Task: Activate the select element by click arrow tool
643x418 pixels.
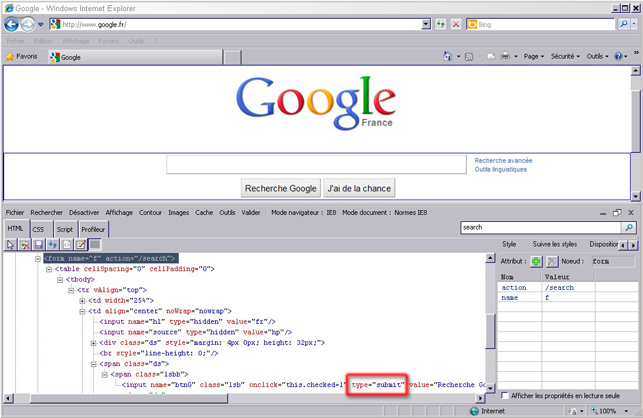Action: pos(11,245)
